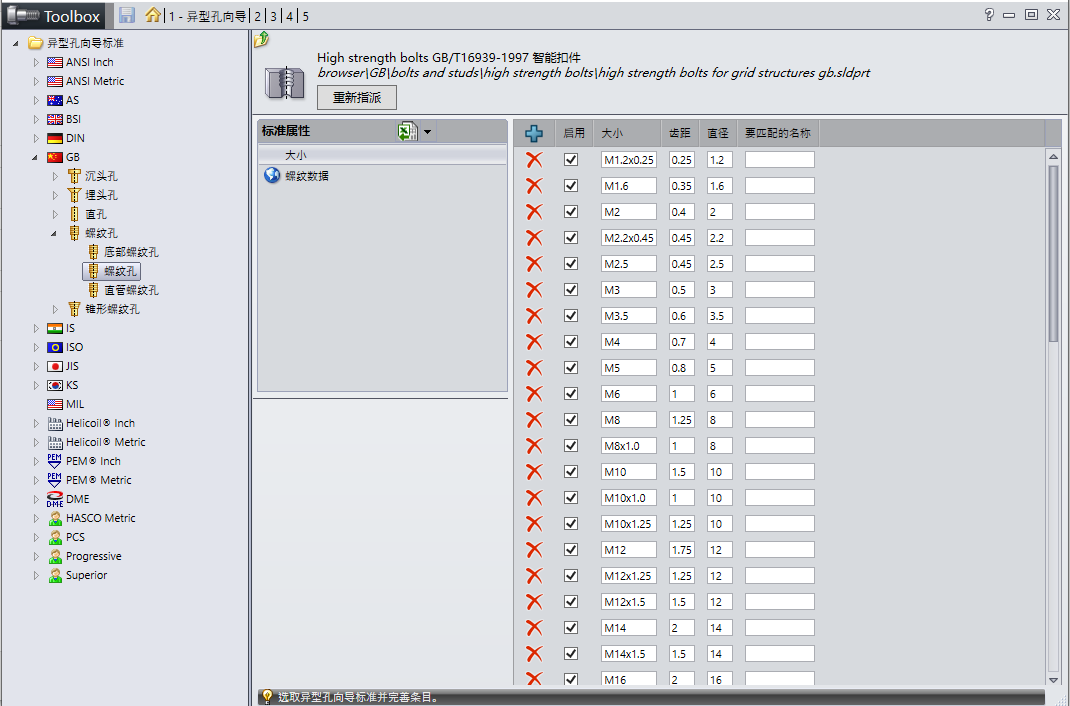This screenshot has width=1070, height=706.
Task: Delete the M1.6 row with its red X
Action: point(534,186)
